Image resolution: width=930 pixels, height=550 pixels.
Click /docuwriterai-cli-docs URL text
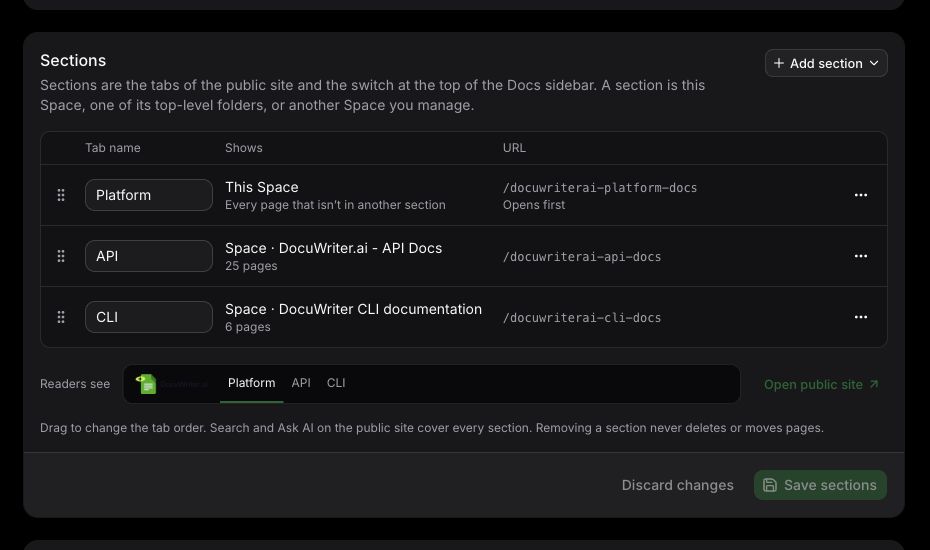(x=582, y=317)
